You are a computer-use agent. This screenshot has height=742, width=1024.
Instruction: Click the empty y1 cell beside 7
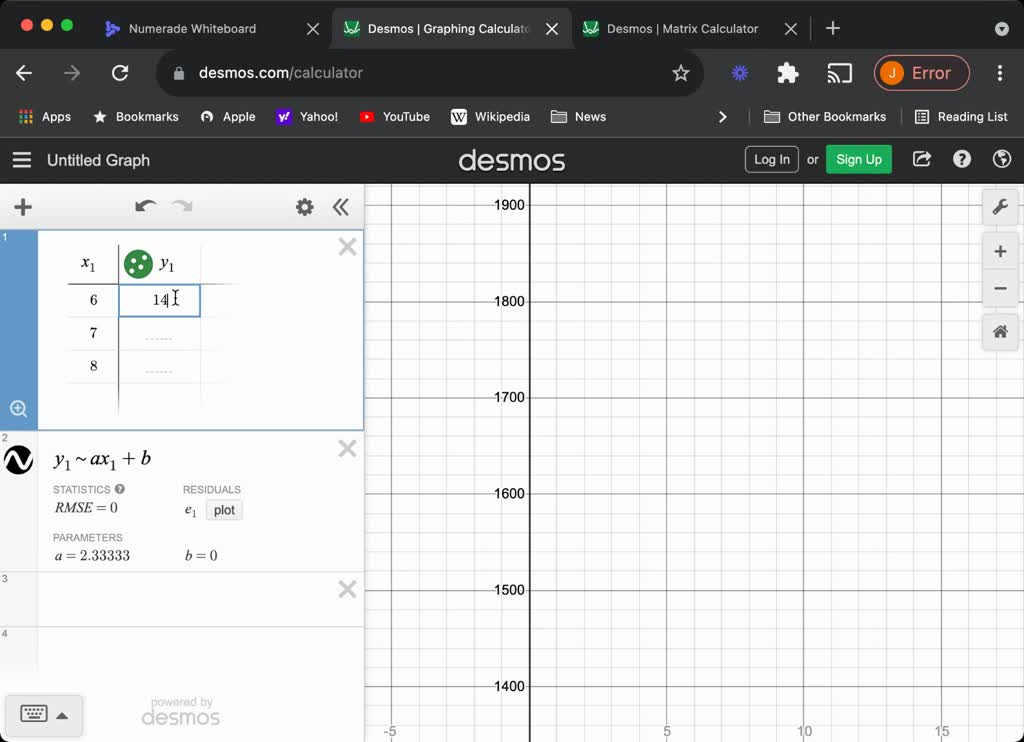[159, 334]
